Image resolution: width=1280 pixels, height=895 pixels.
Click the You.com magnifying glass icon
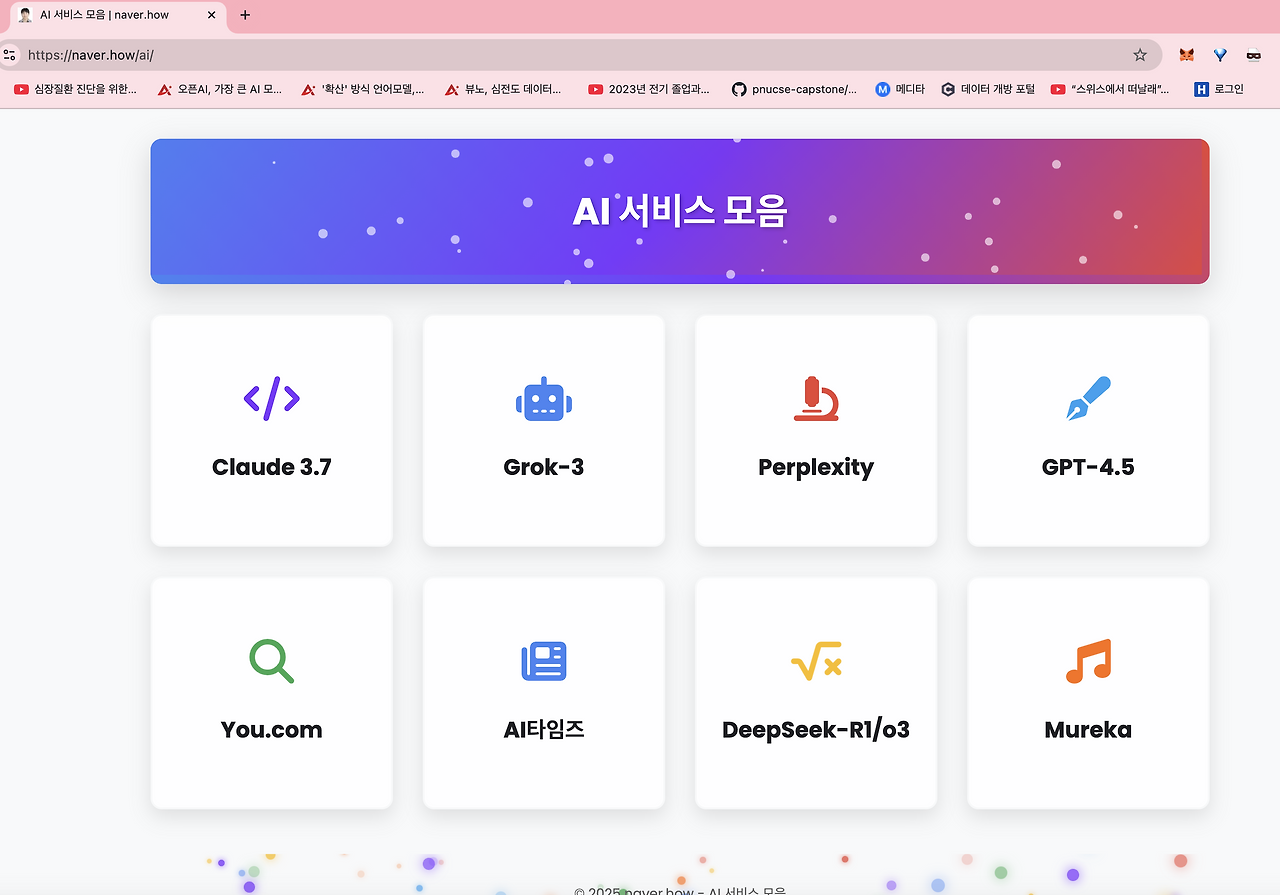pos(272,661)
